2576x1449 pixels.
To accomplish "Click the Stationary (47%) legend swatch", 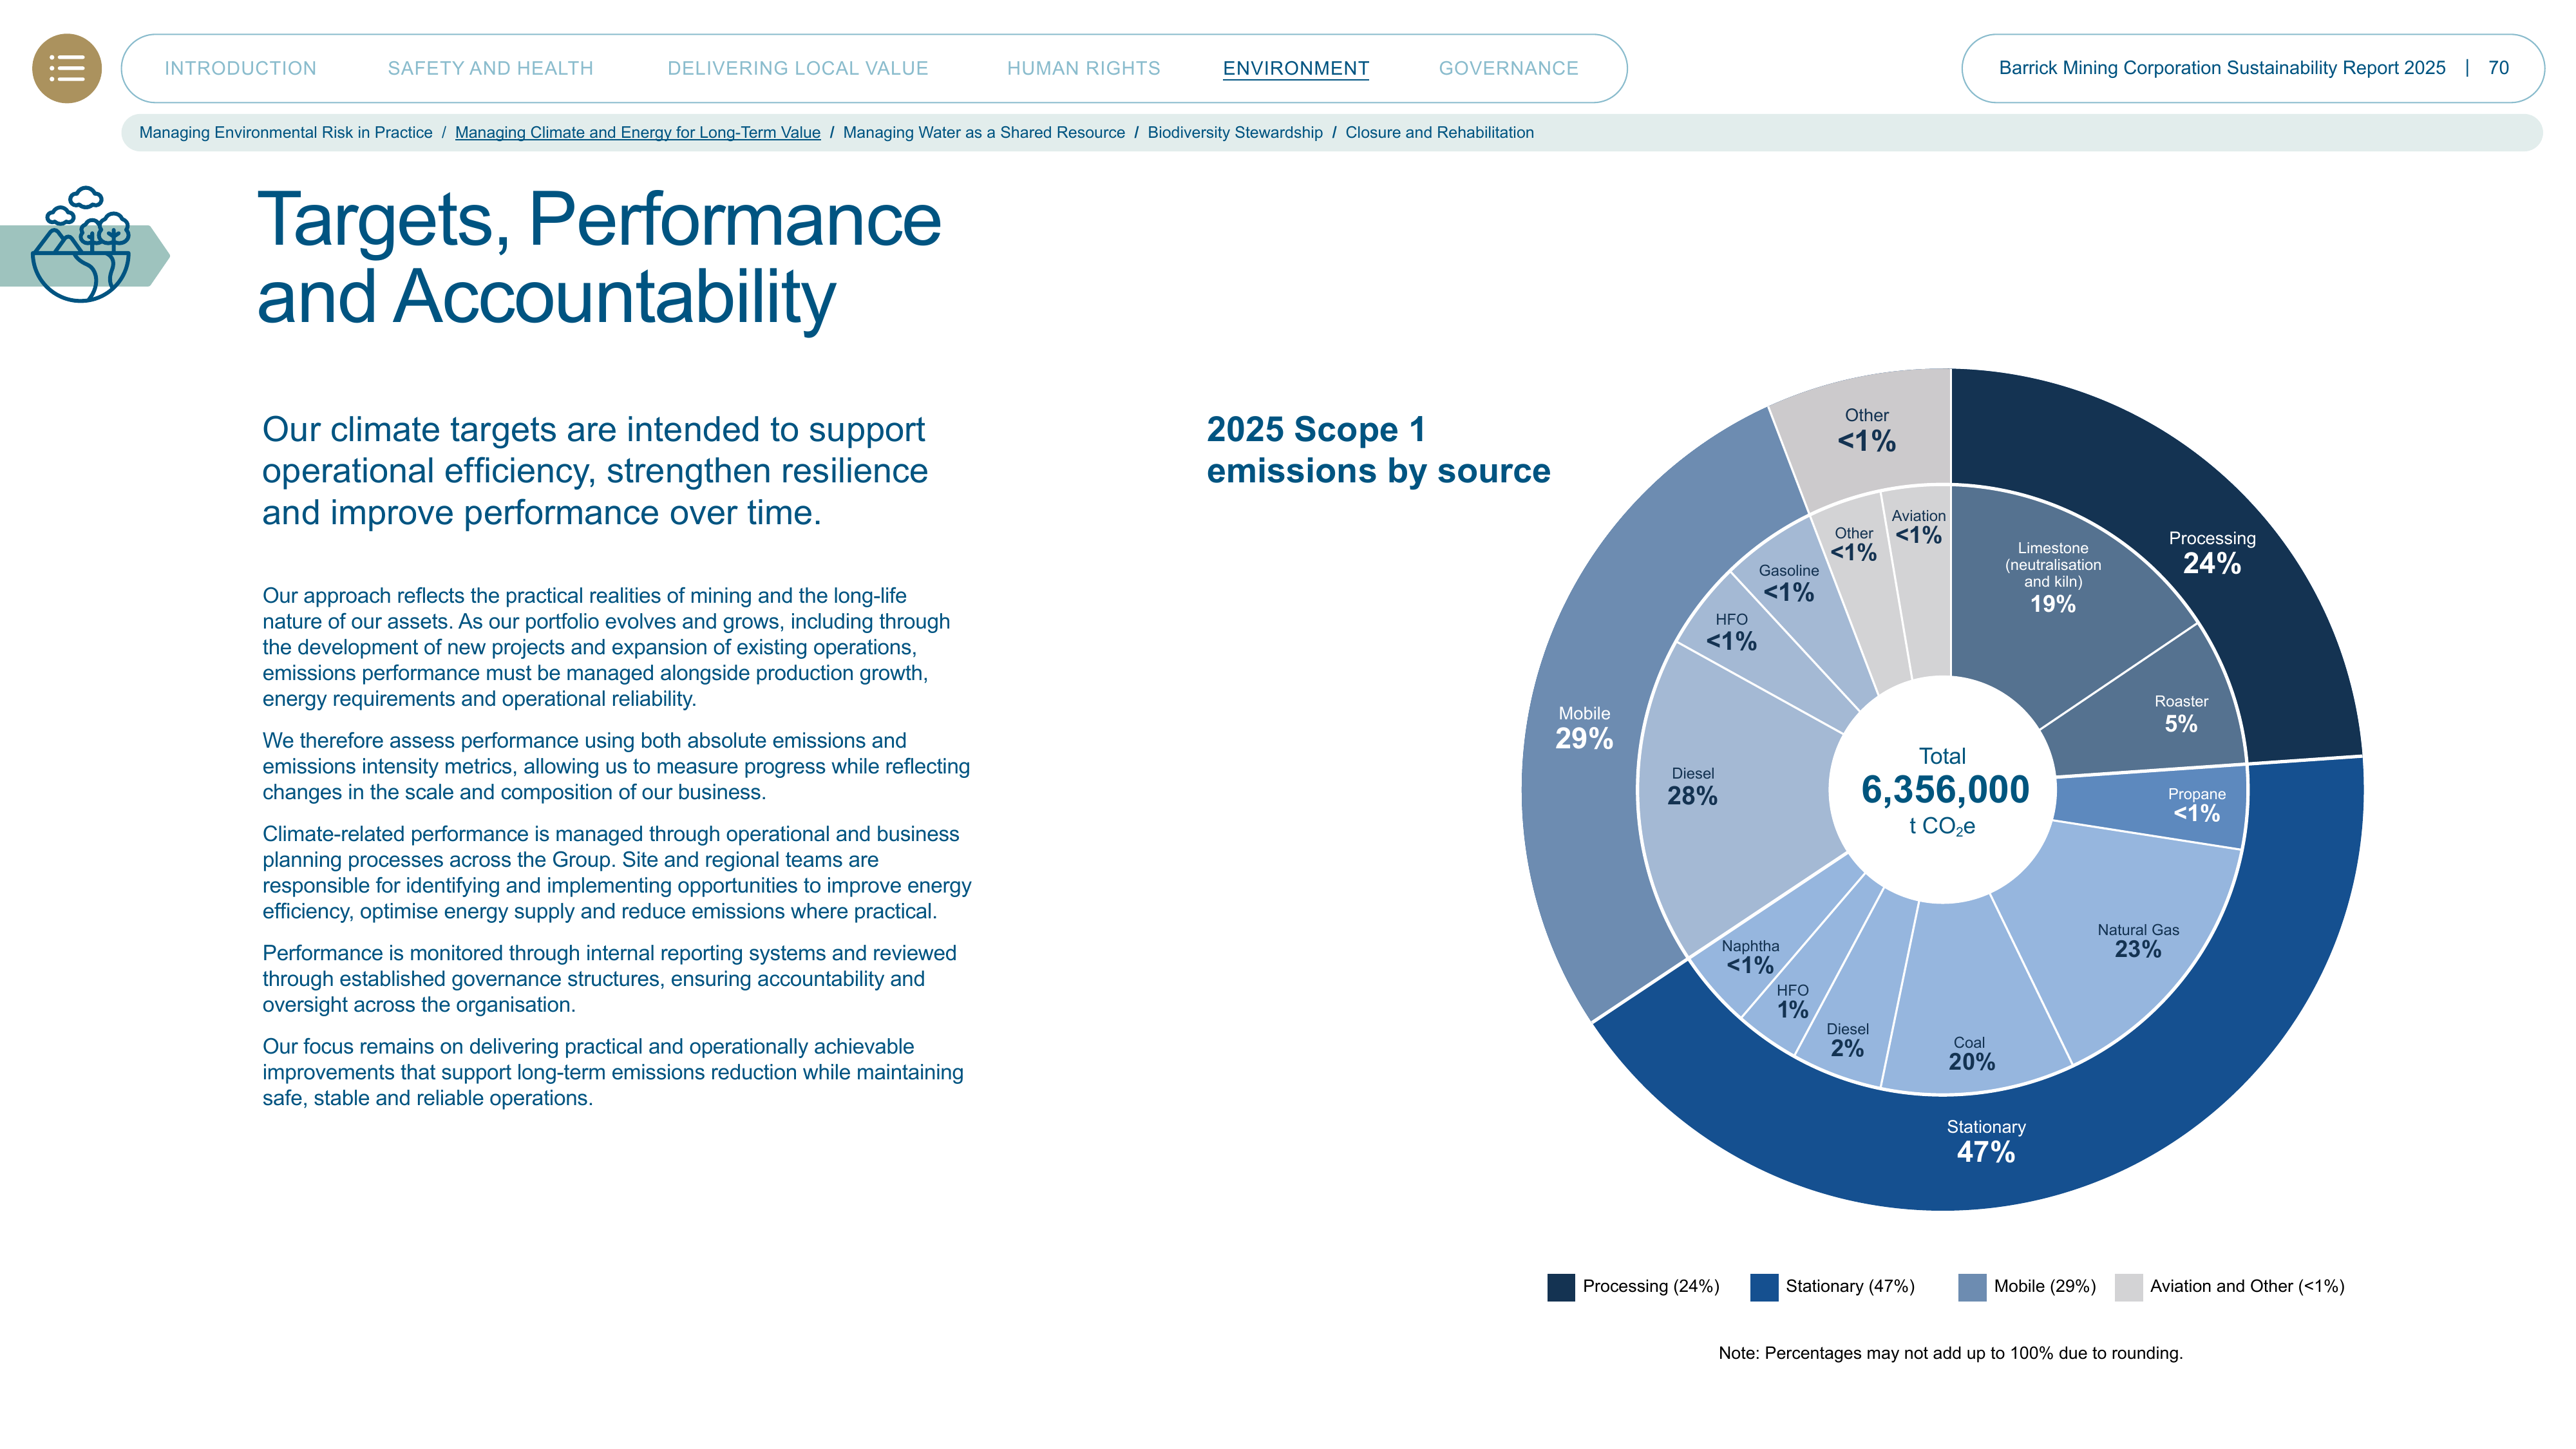I will coord(1764,1287).
